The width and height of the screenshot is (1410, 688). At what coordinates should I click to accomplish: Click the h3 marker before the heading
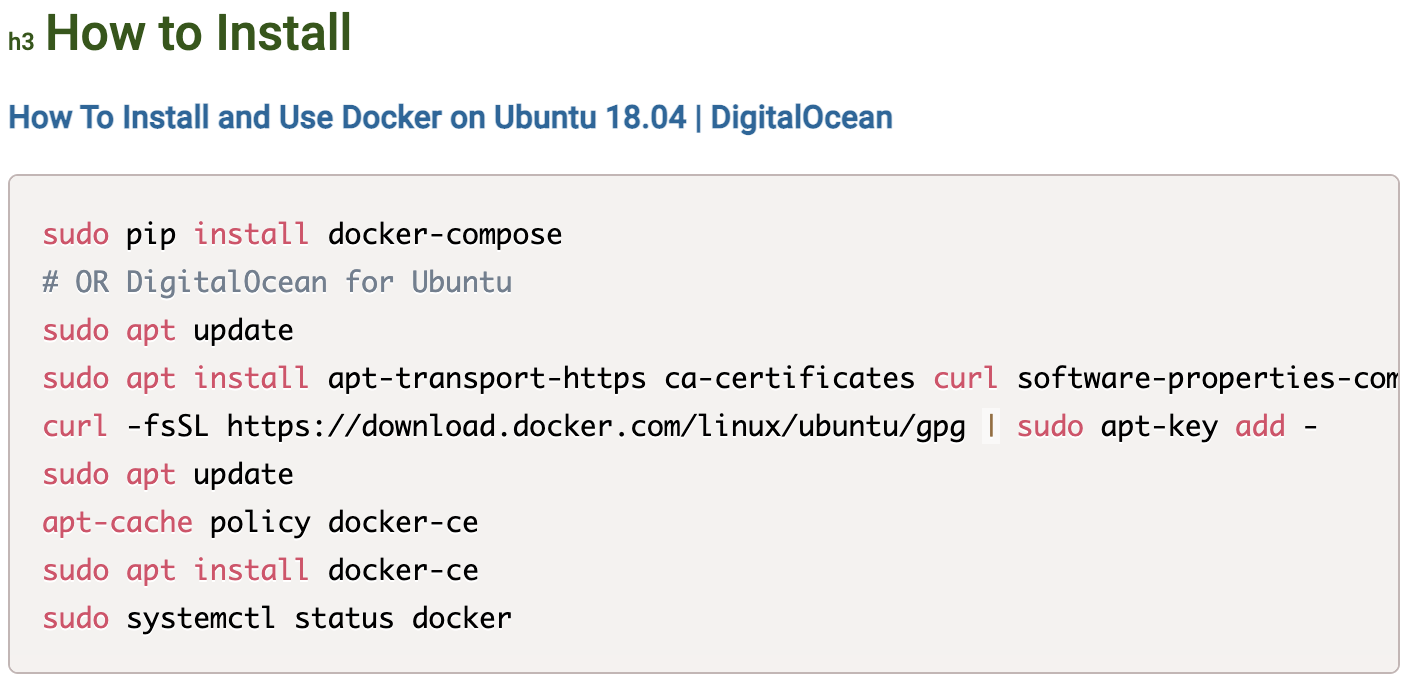coord(21,42)
